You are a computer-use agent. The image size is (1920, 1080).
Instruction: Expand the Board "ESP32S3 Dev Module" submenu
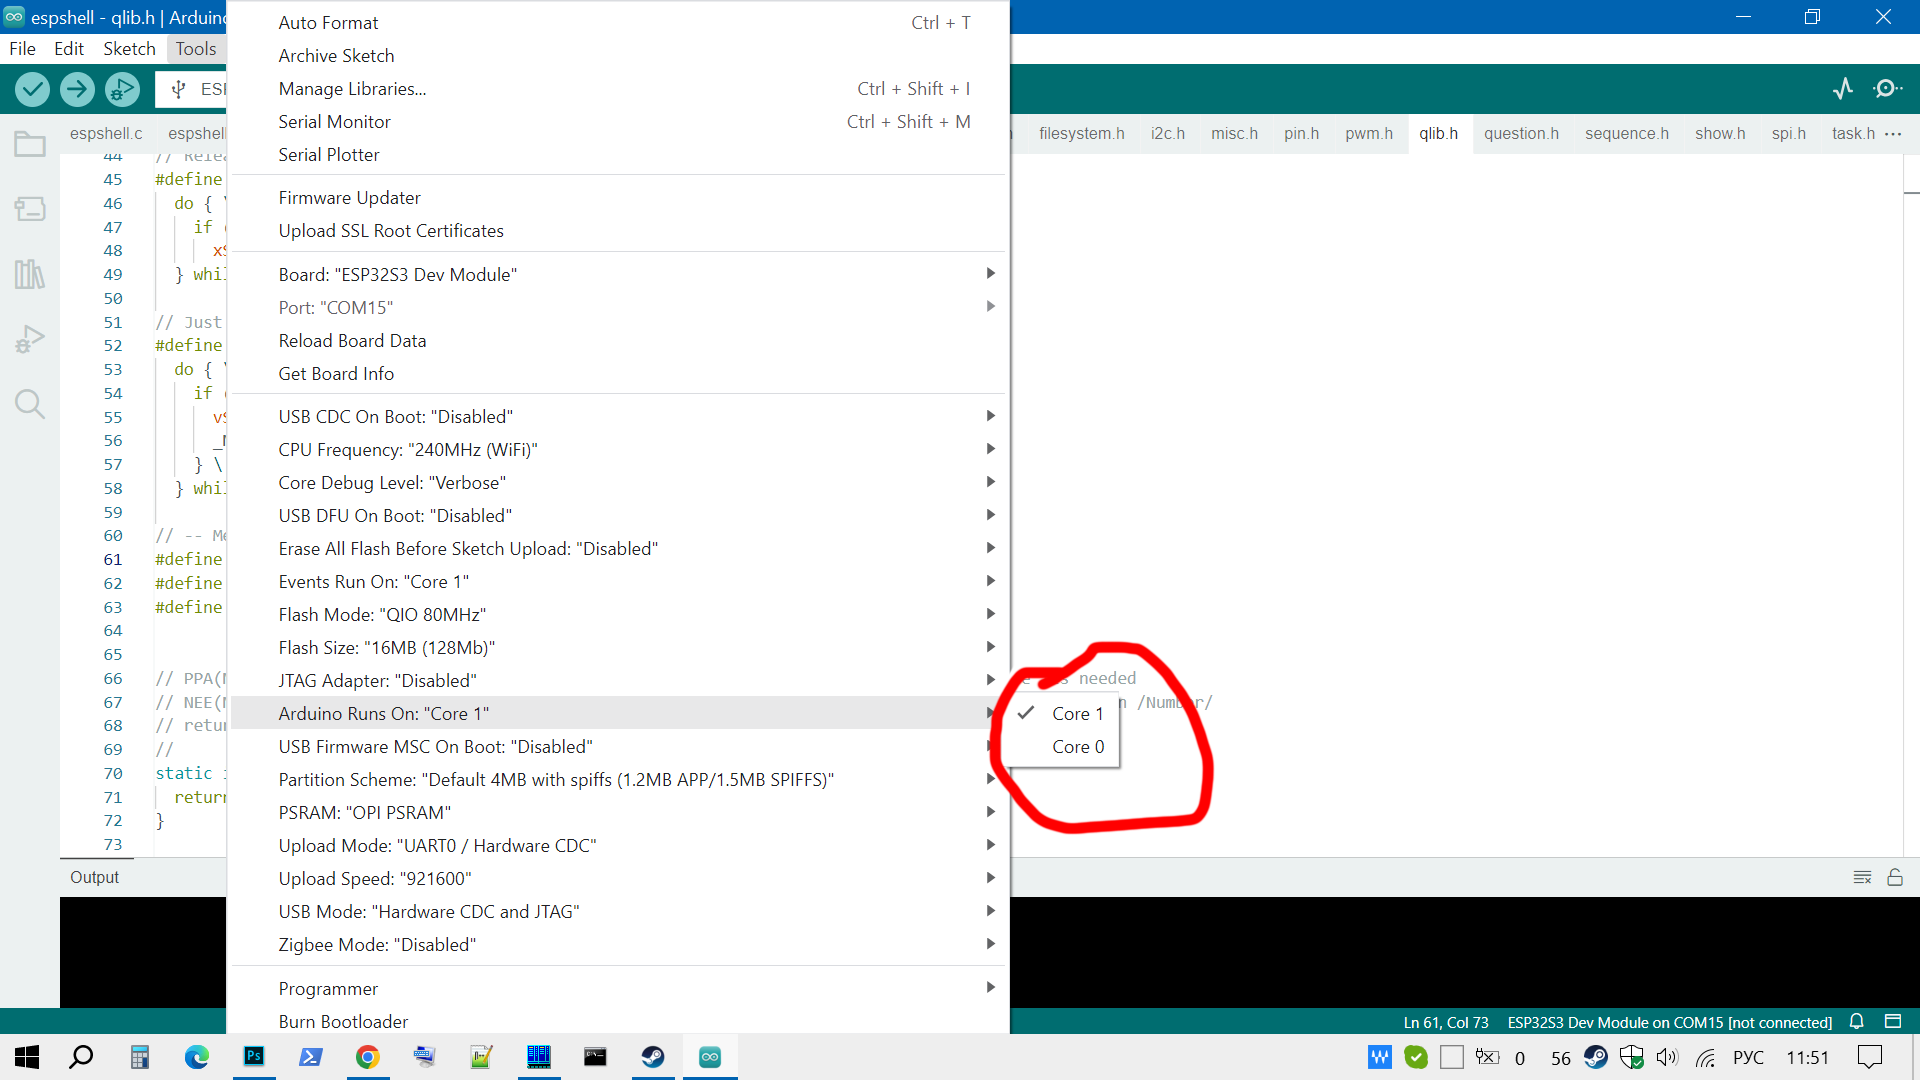tap(618, 275)
